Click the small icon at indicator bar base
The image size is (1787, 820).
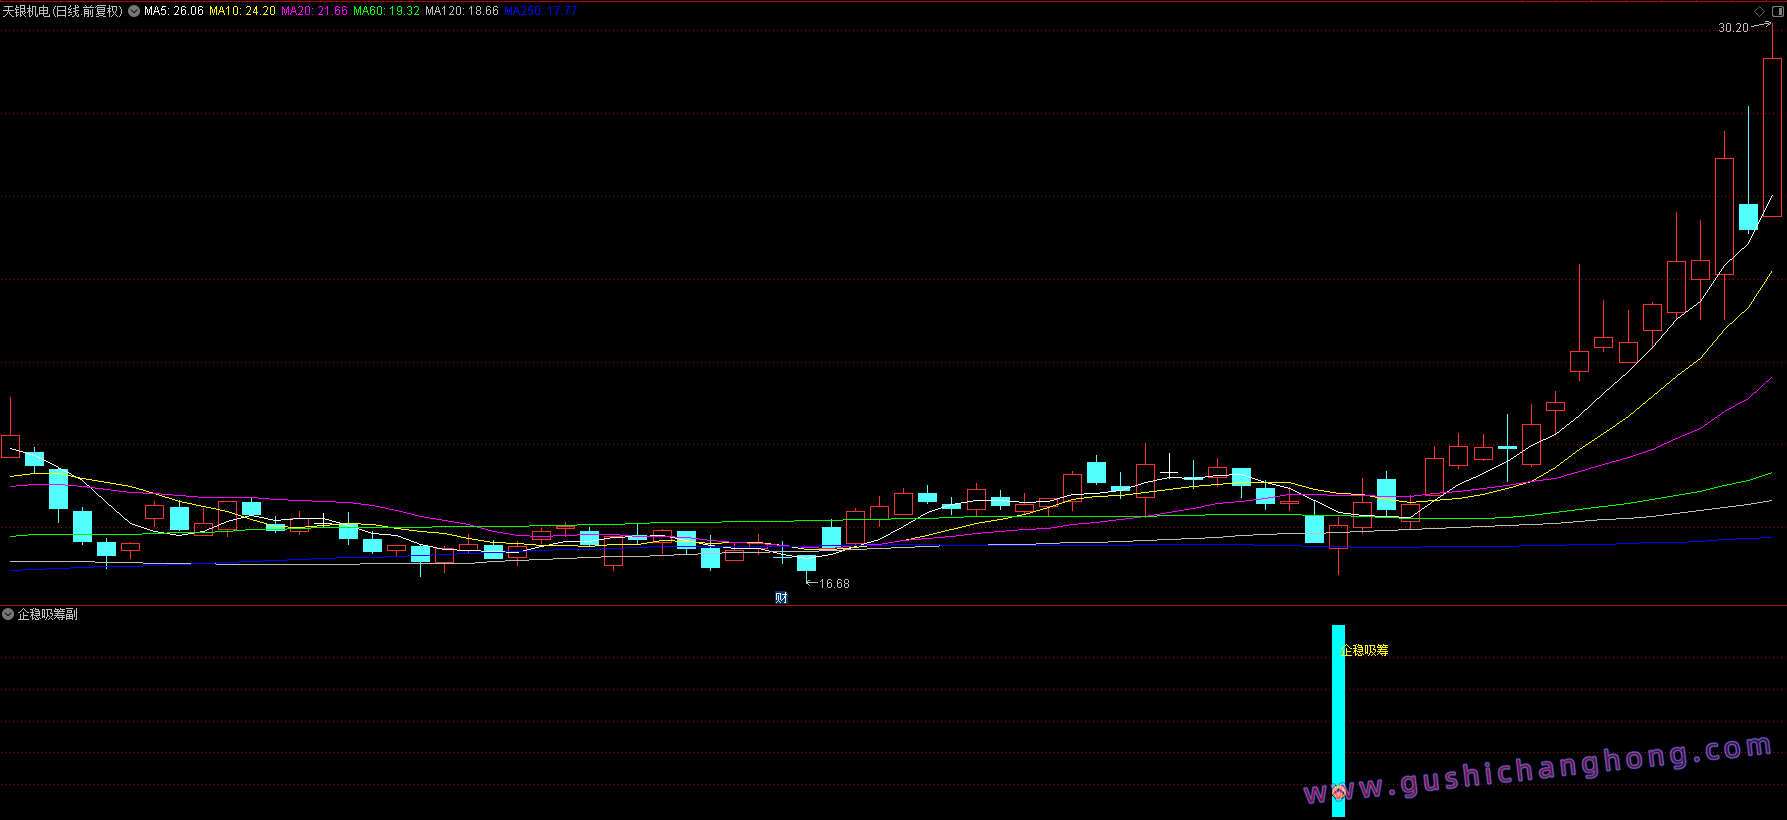click(x=1338, y=794)
